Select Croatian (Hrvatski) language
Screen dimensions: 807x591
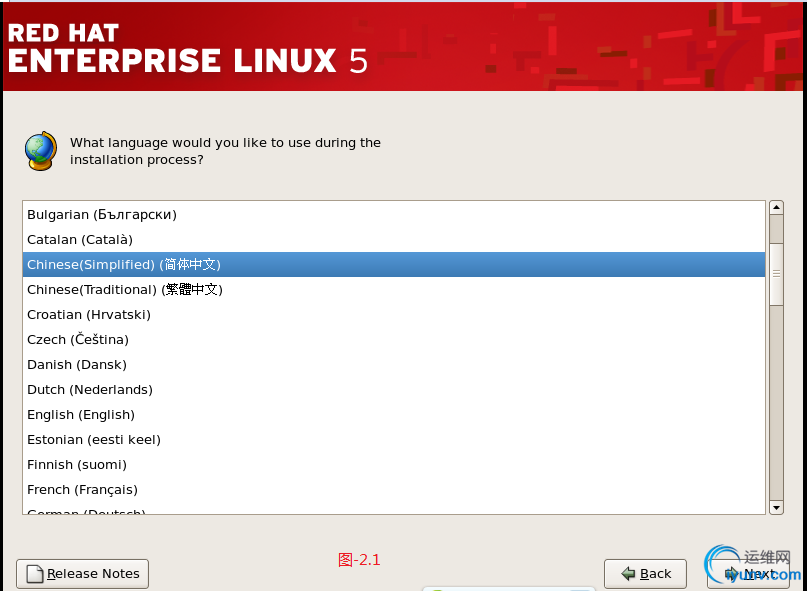tap(89, 314)
